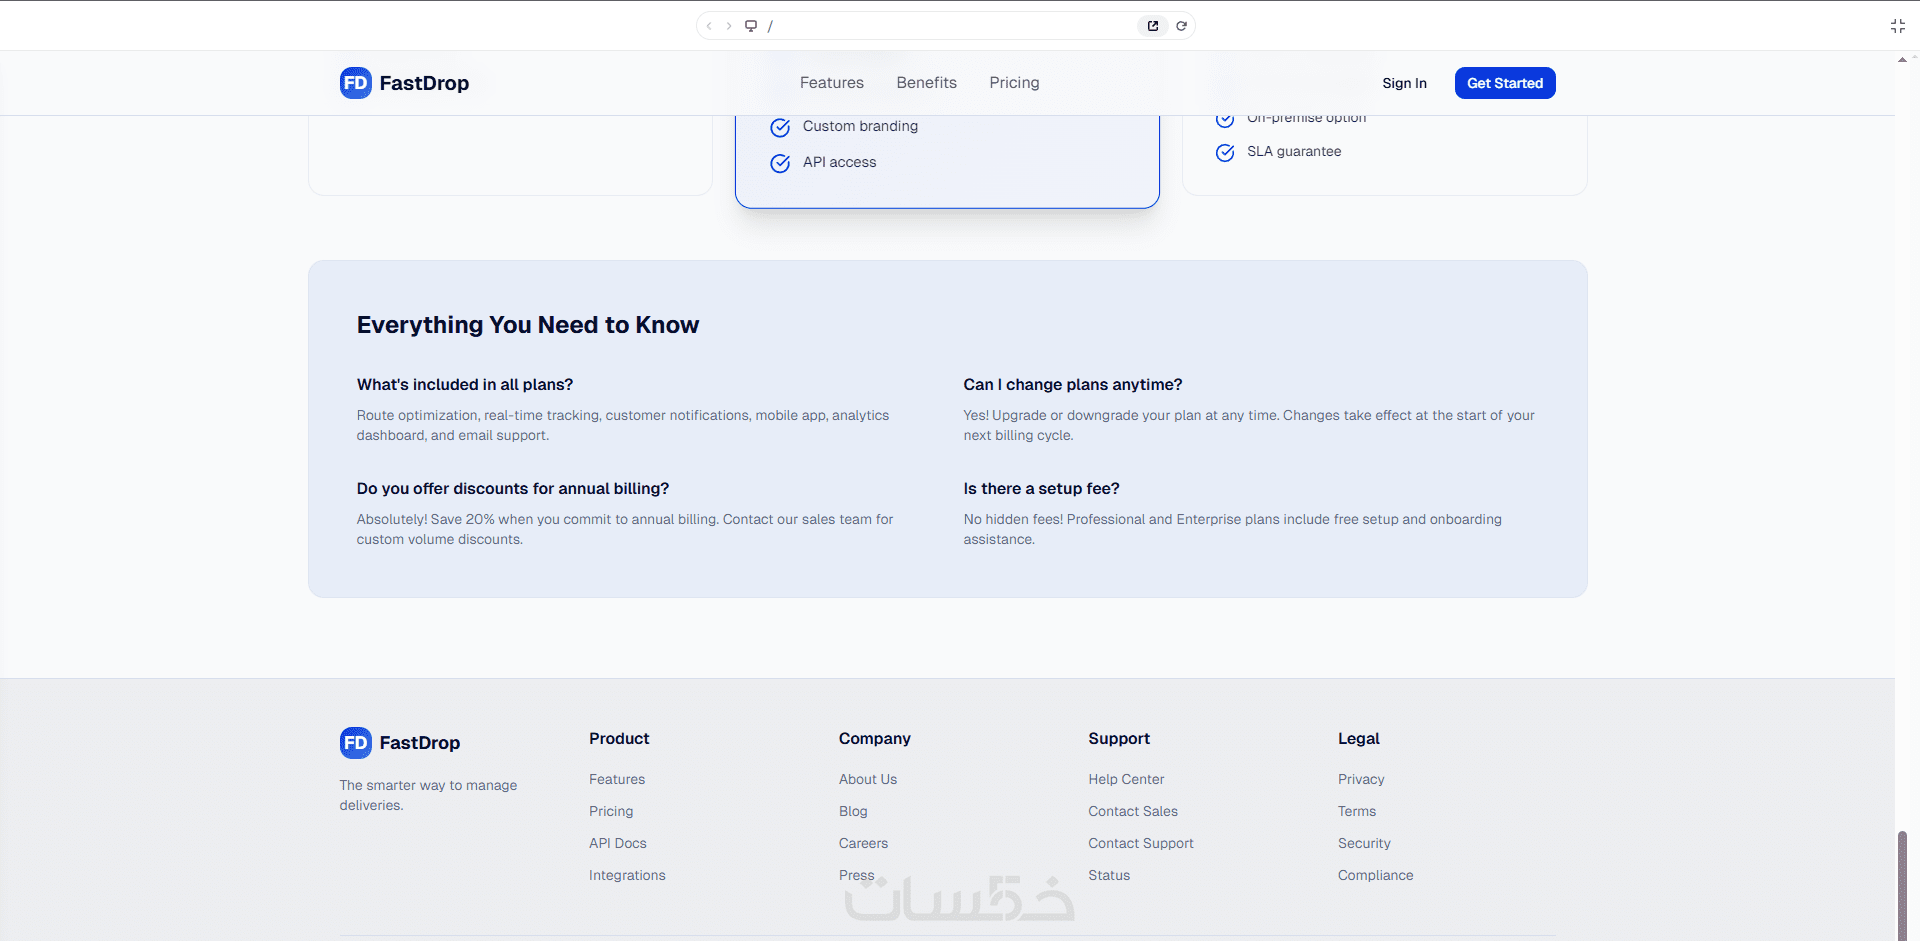Open Features in the top navigation
This screenshot has height=941, width=1920.
(x=832, y=83)
